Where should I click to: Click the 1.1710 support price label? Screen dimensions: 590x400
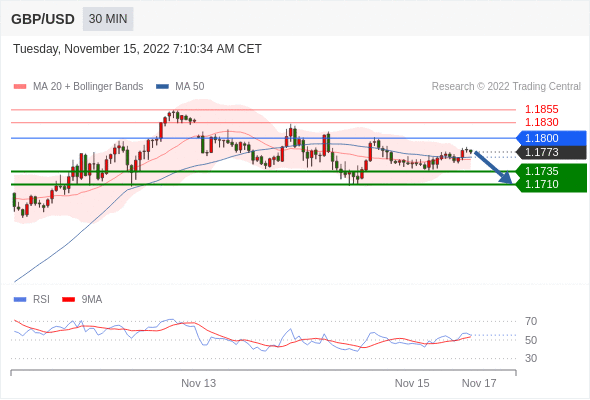(x=542, y=184)
